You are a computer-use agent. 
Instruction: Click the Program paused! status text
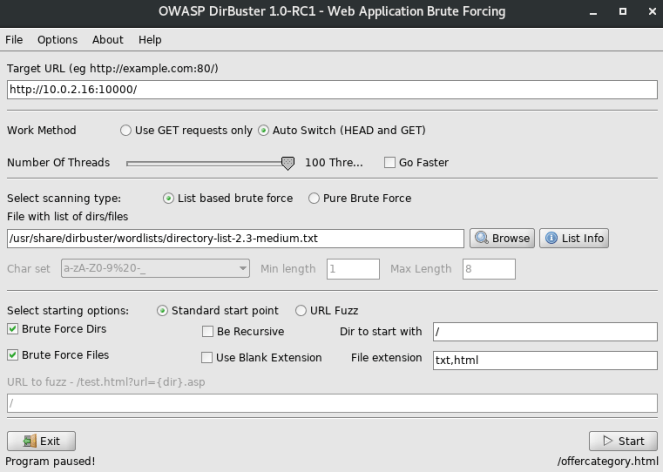point(50,461)
